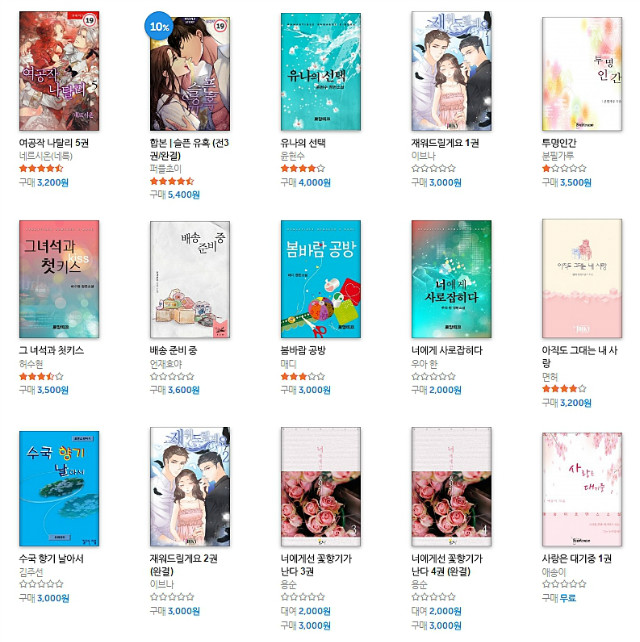Screen dimensions: 640x642
Task: Open the 너에게선 꽃향기가 난다 4권 cover
Action: pos(451,487)
